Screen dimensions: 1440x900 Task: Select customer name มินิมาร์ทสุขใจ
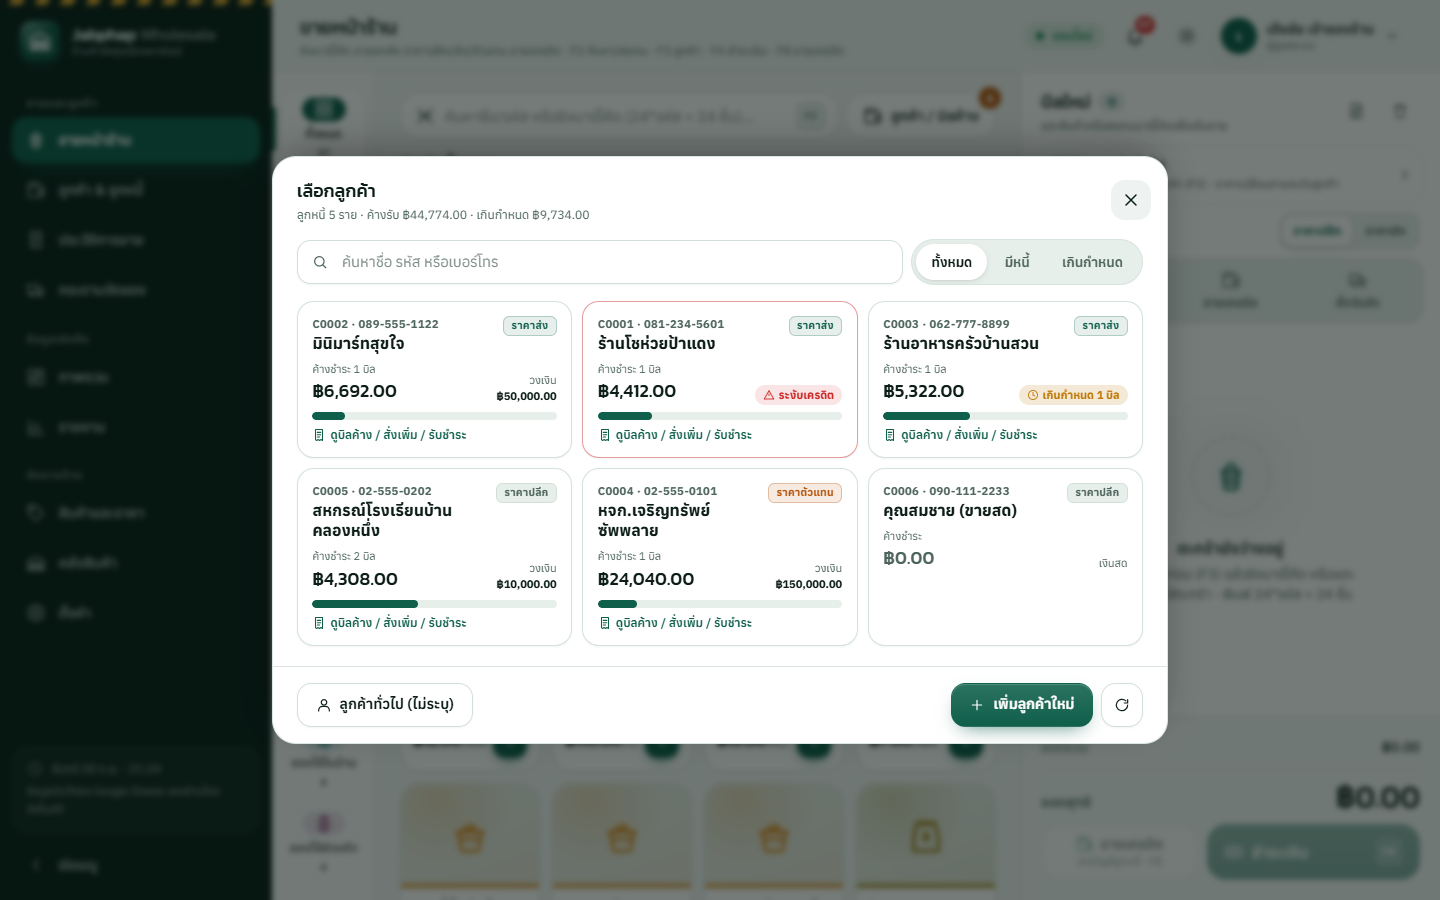(359, 344)
